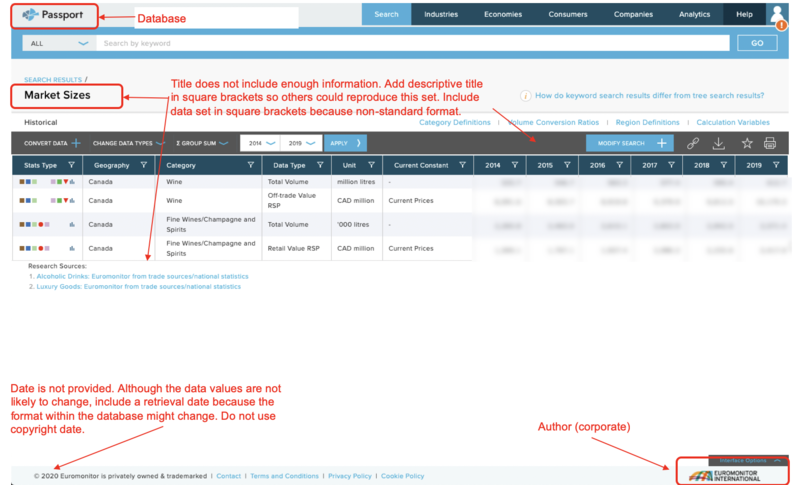Click the GO search button
800x485 pixels.
[x=757, y=43]
